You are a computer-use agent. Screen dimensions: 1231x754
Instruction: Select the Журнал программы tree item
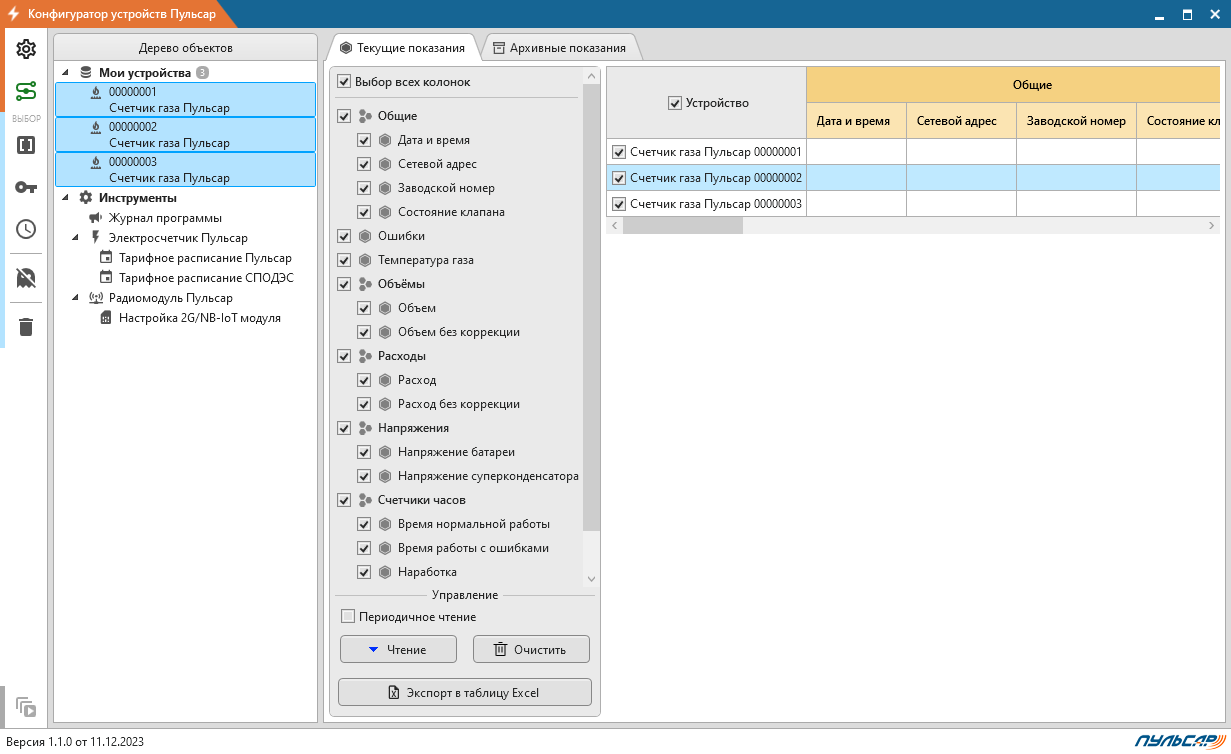click(x=165, y=217)
